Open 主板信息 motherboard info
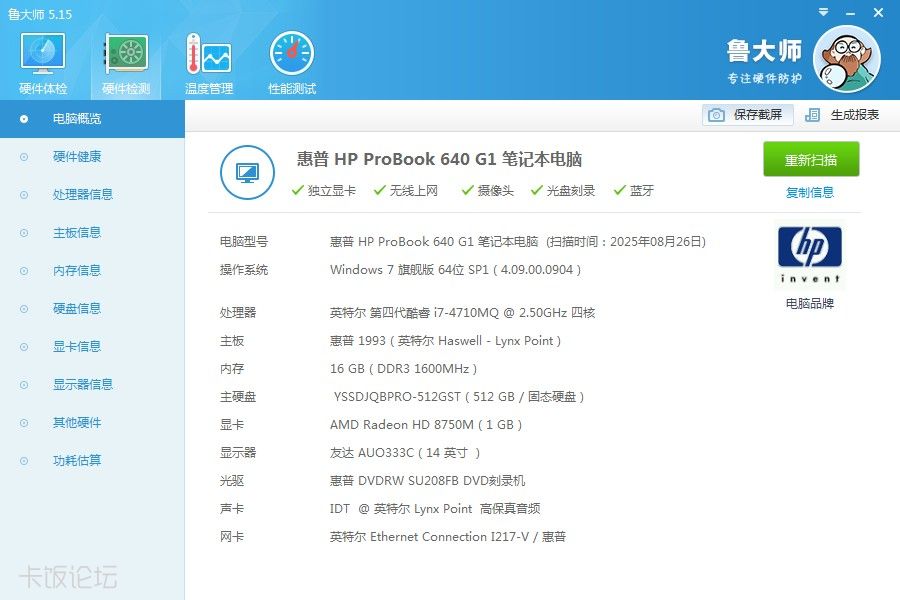 click(77, 233)
